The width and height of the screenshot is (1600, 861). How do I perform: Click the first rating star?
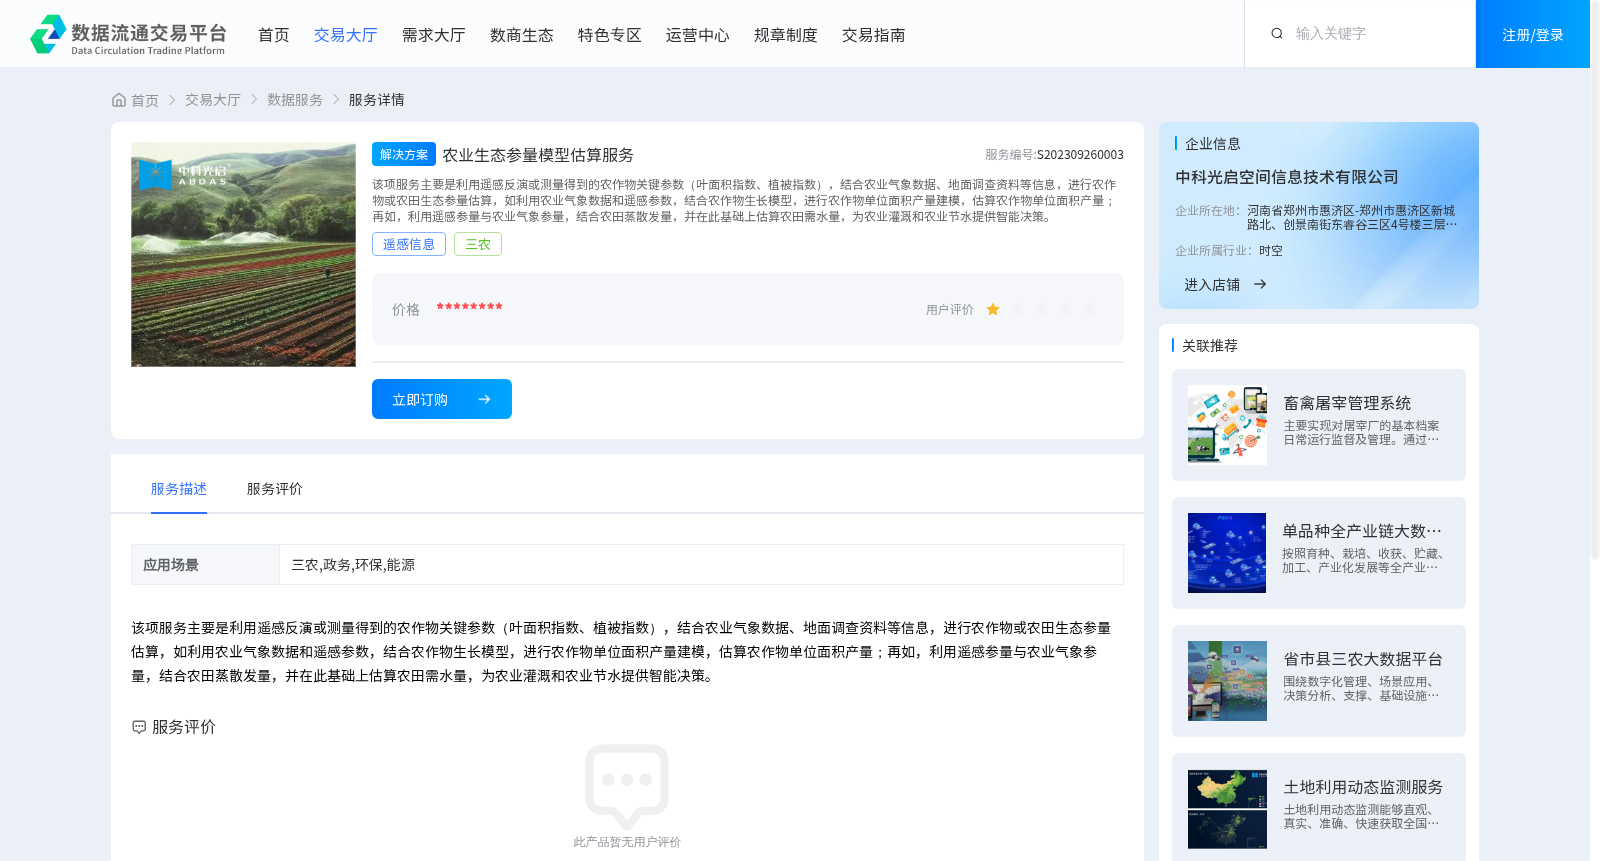[x=993, y=310]
